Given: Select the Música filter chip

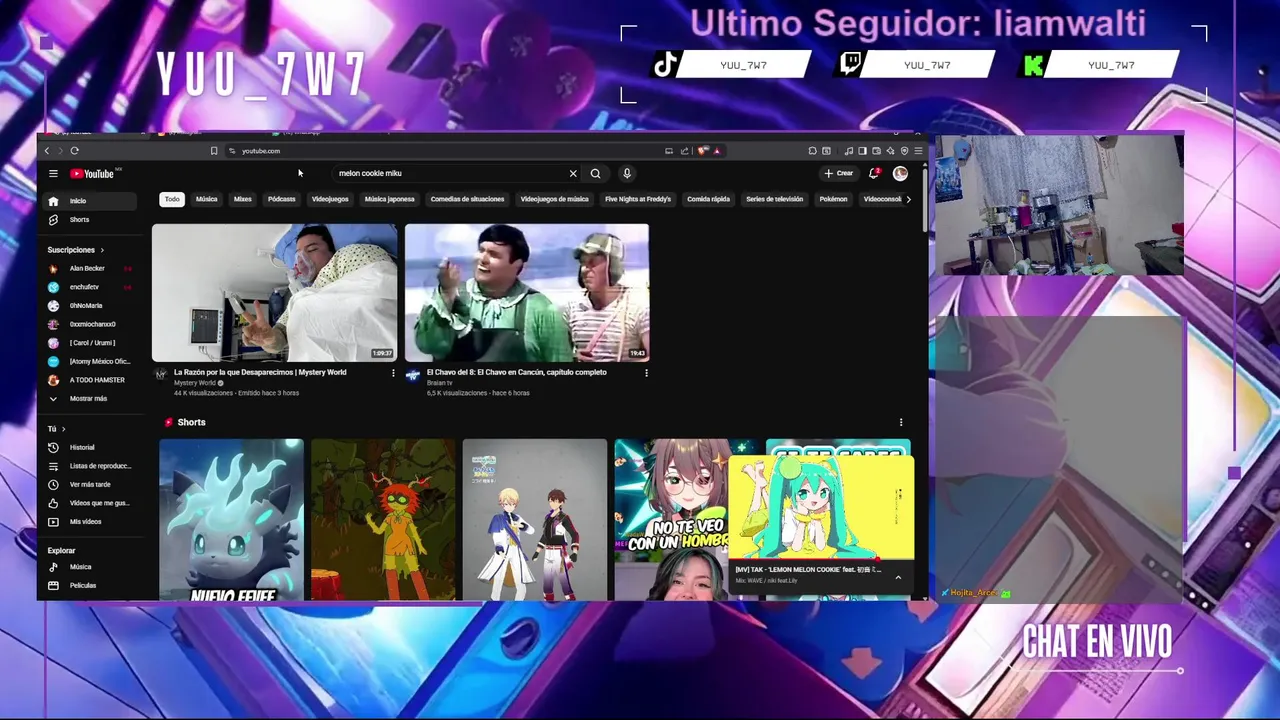Looking at the screenshot, I should click(207, 199).
